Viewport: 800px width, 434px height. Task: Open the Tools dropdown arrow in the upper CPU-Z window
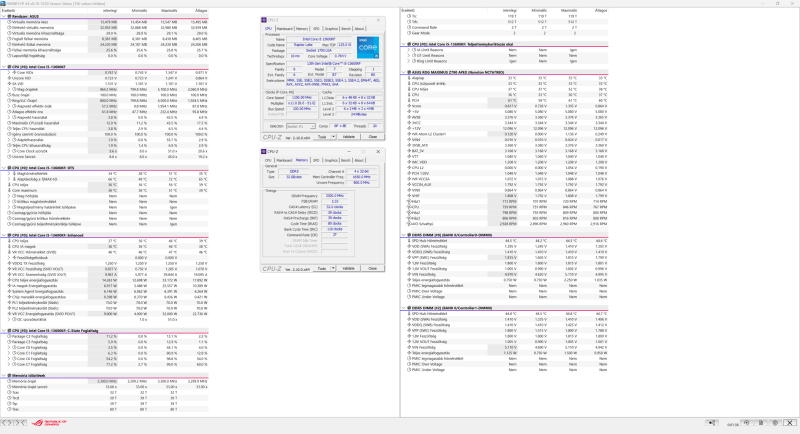[333, 137]
